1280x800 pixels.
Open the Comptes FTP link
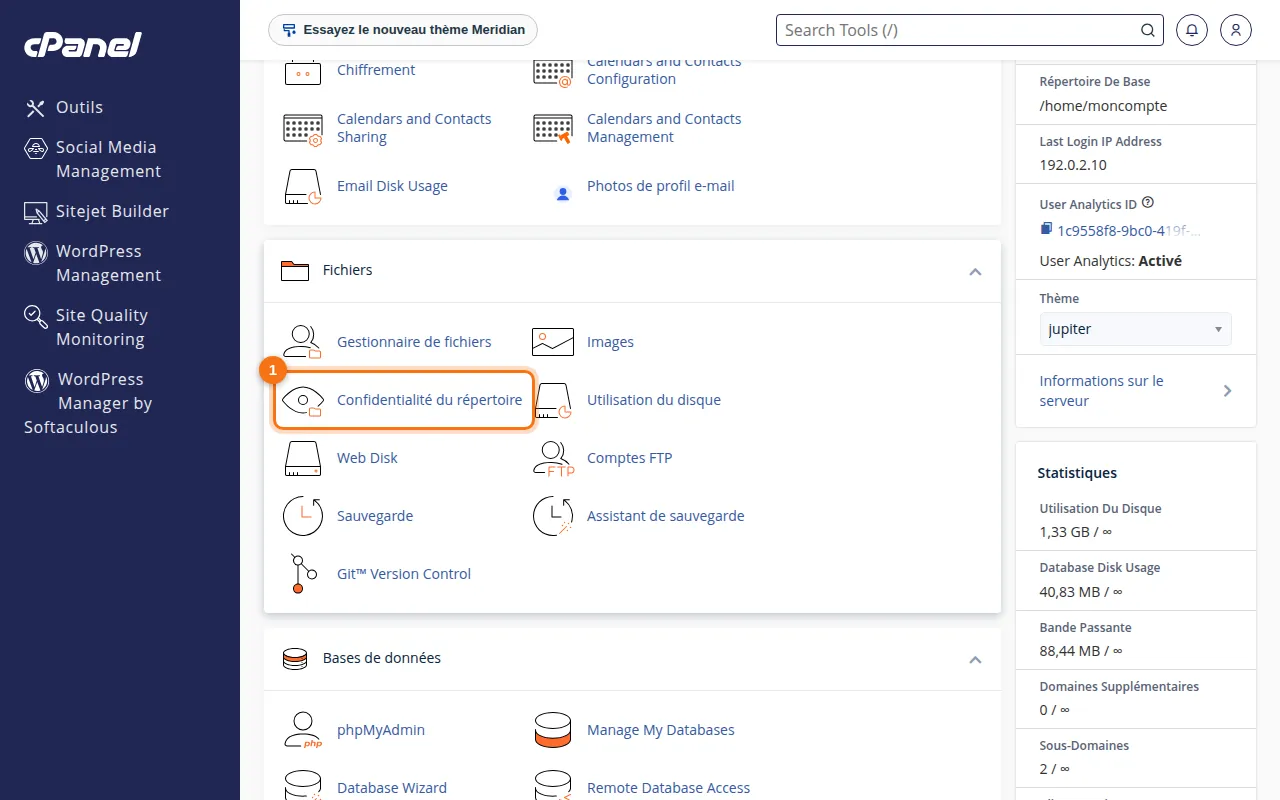coord(629,458)
